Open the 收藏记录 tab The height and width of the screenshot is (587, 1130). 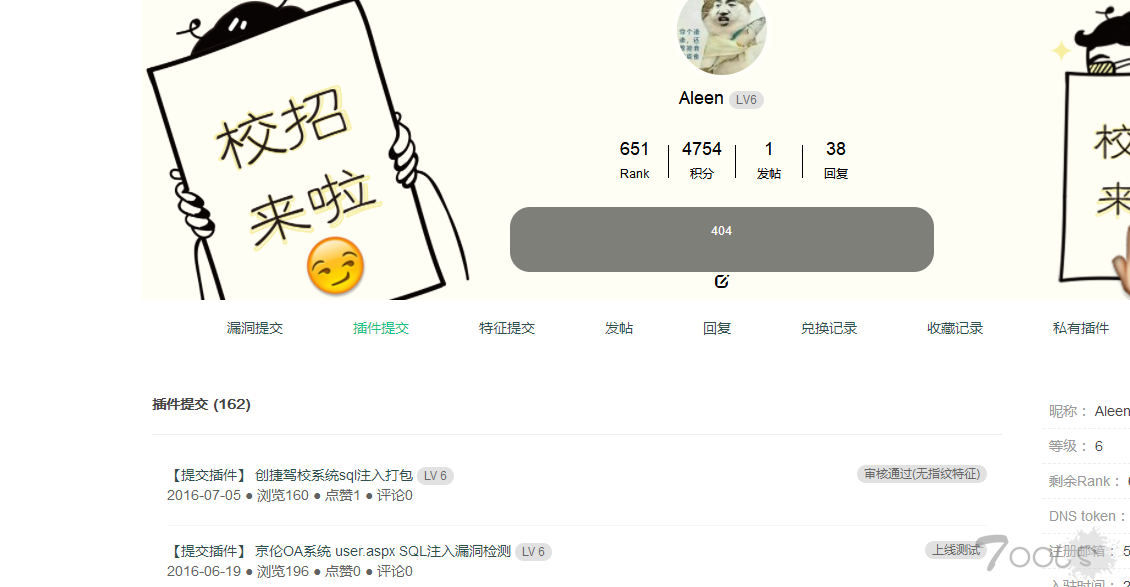click(955, 328)
